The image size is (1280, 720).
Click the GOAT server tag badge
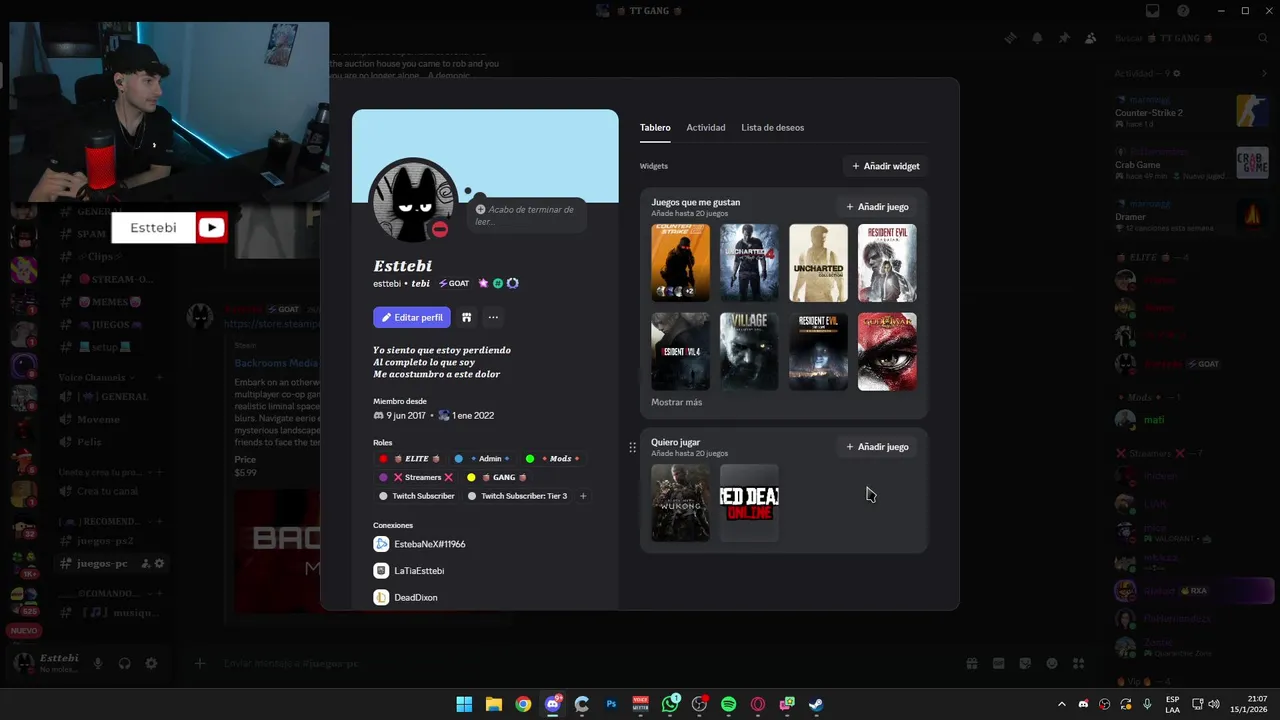click(x=454, y=283)
